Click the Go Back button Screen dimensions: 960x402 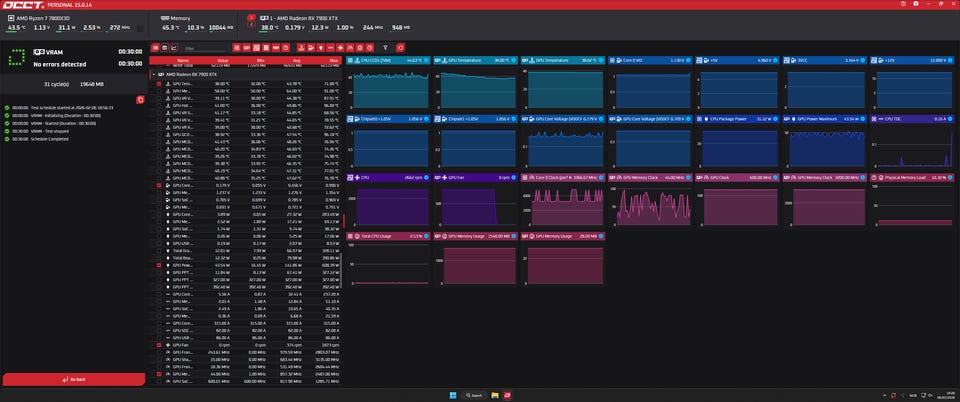tap(73, 380)
